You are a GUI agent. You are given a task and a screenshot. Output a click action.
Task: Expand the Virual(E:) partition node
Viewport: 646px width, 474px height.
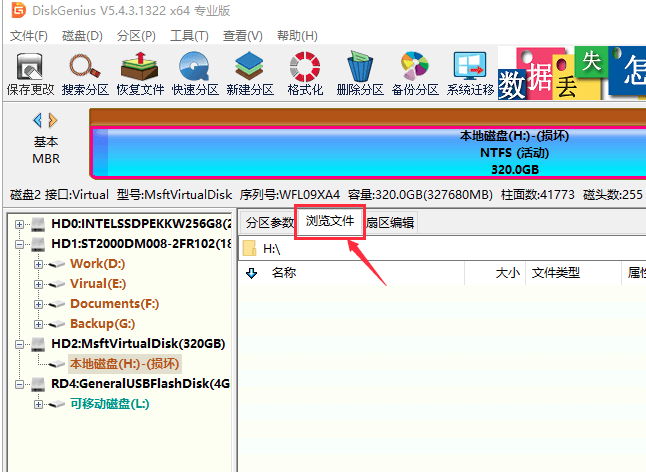[38, 284]
